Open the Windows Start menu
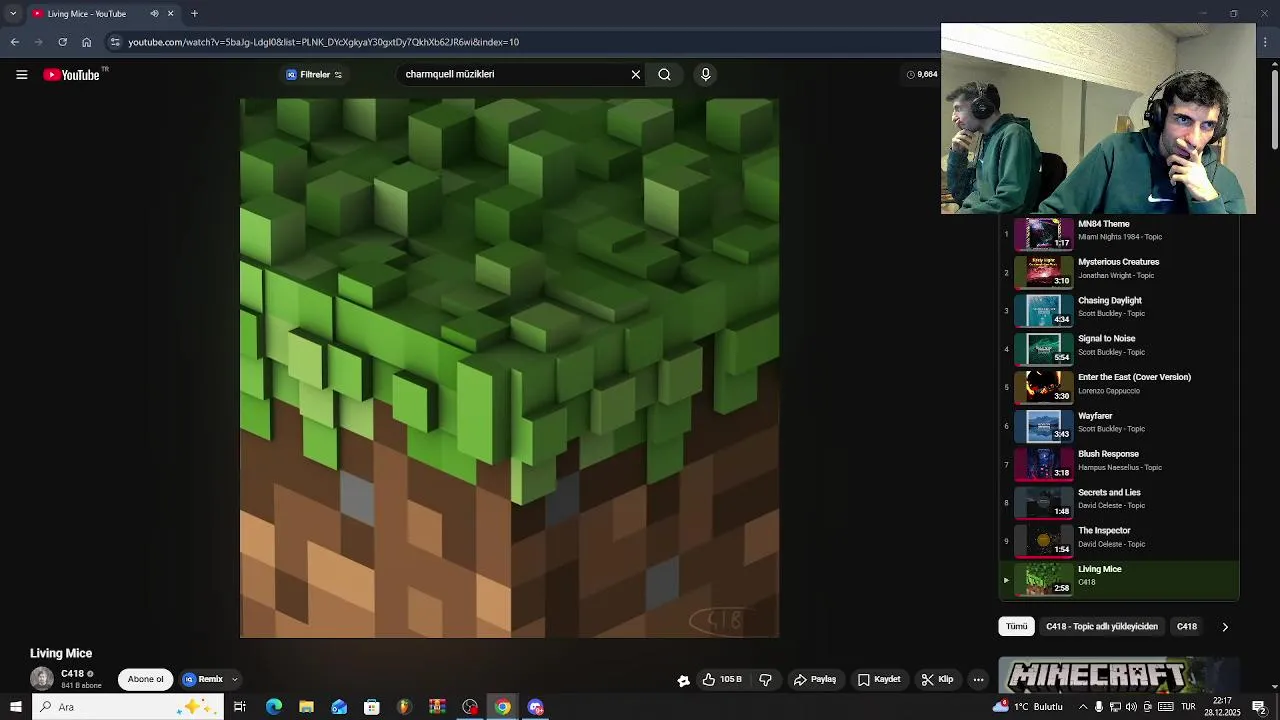This screenshot has width=1280, height=720. tap(15, 707)
